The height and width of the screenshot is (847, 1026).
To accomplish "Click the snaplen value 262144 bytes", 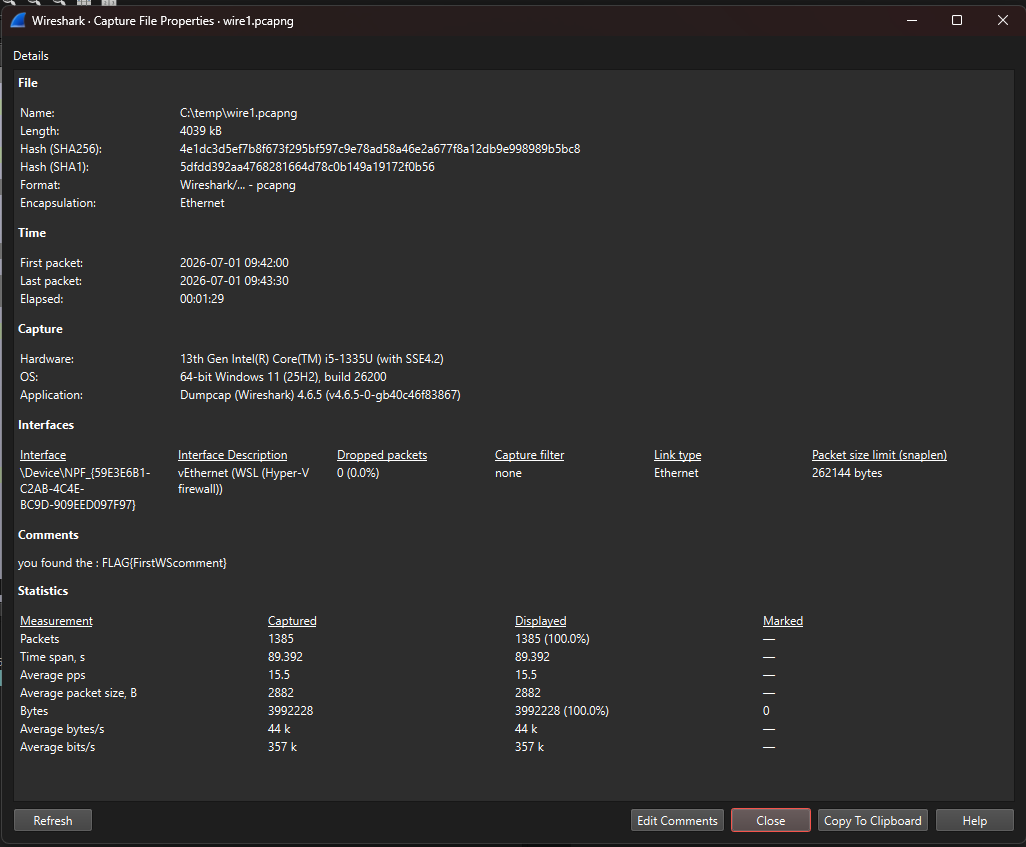I will click(x=847, y=473).
